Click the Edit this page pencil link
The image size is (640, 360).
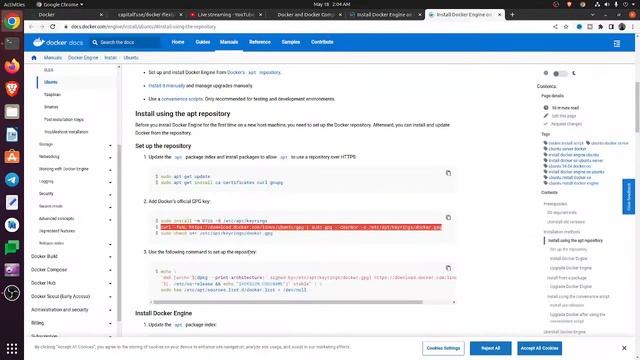pyautogui.click(x=564, y=116)
